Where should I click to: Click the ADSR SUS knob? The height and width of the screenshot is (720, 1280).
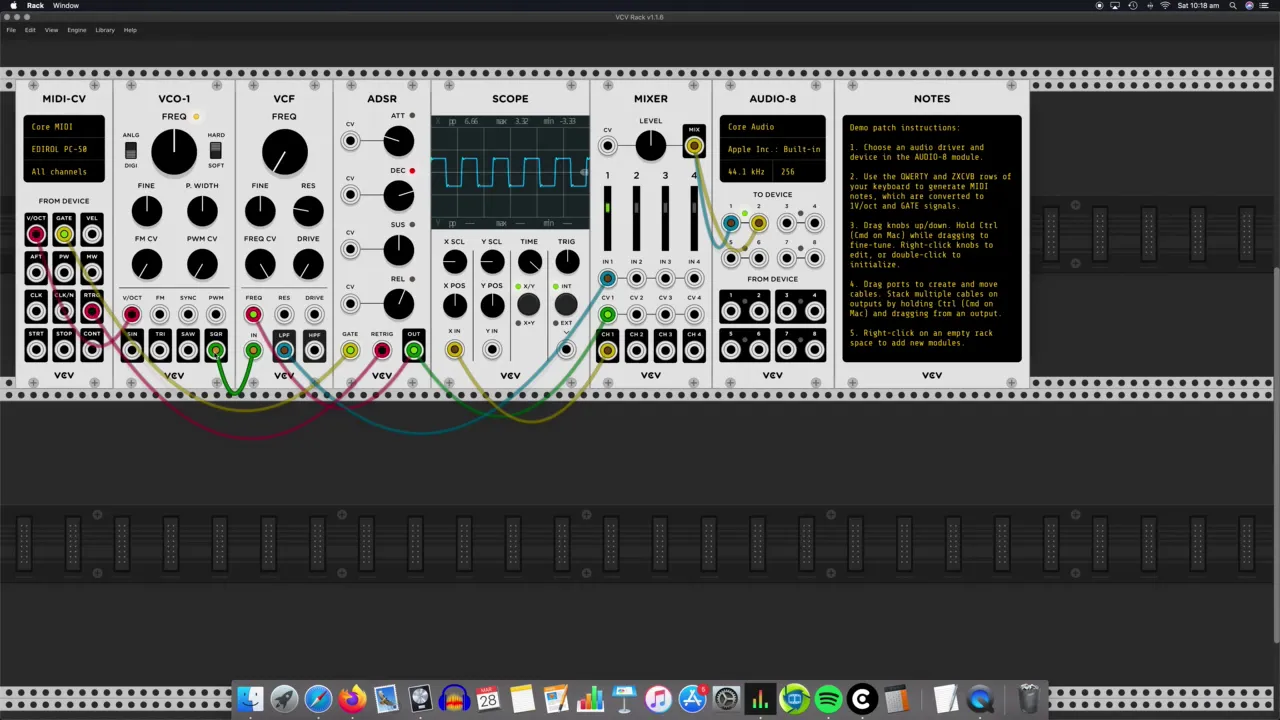point(398,249)
